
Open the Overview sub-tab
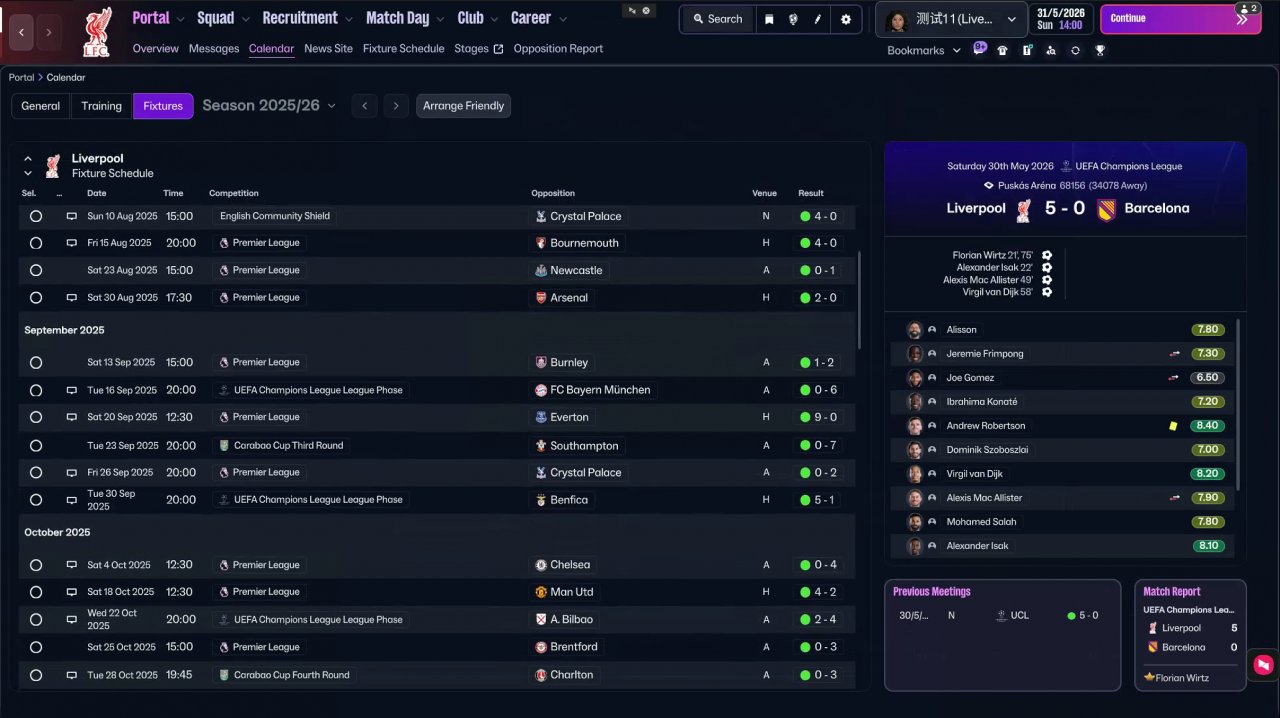coord(155,48)
